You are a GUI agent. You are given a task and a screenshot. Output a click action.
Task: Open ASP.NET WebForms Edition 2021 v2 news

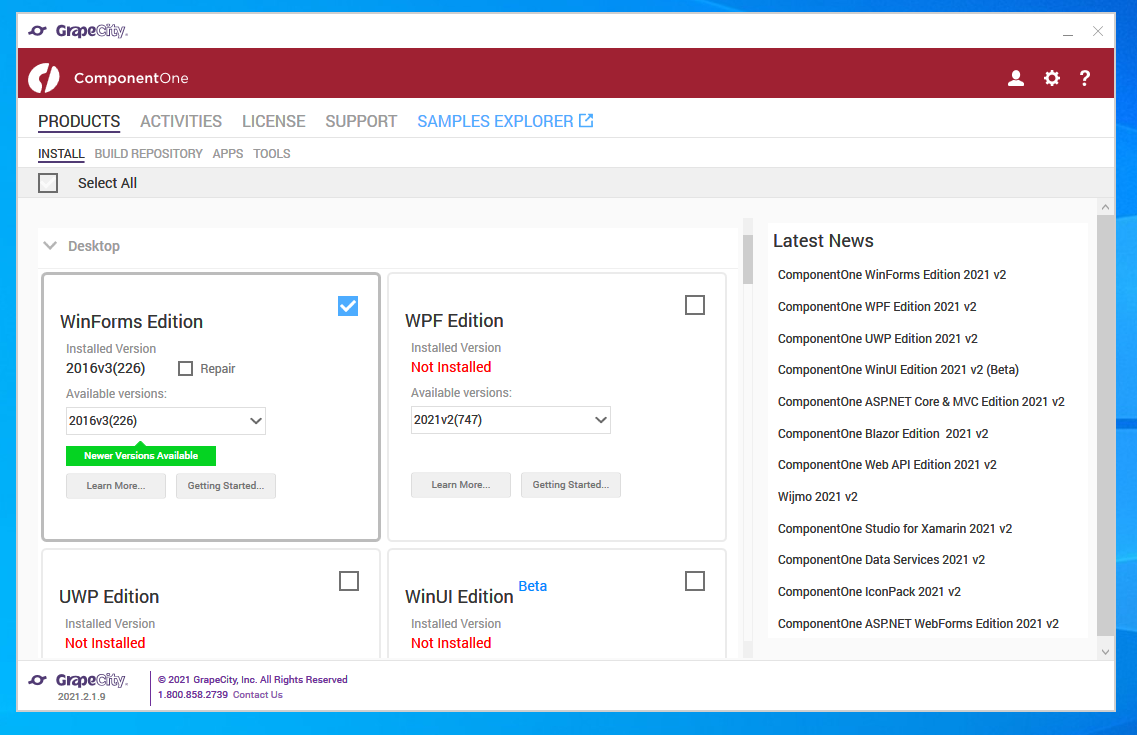pos(918,623)
